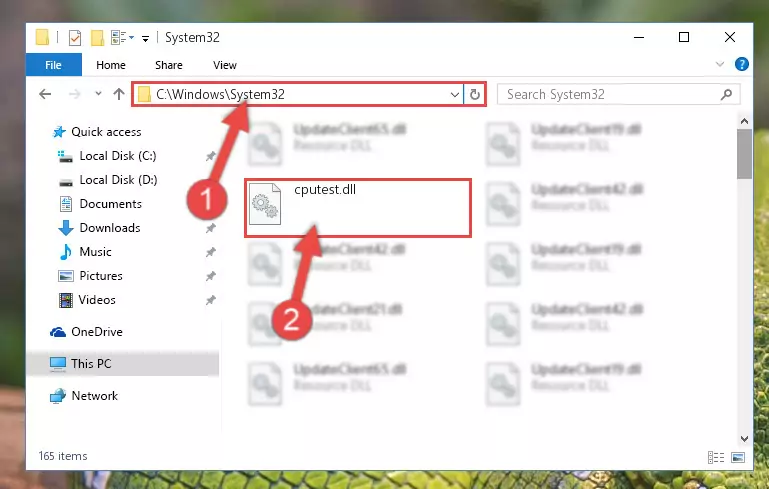
Task: Click the refresh button beside address bar
Action: (x=474, y=94)
